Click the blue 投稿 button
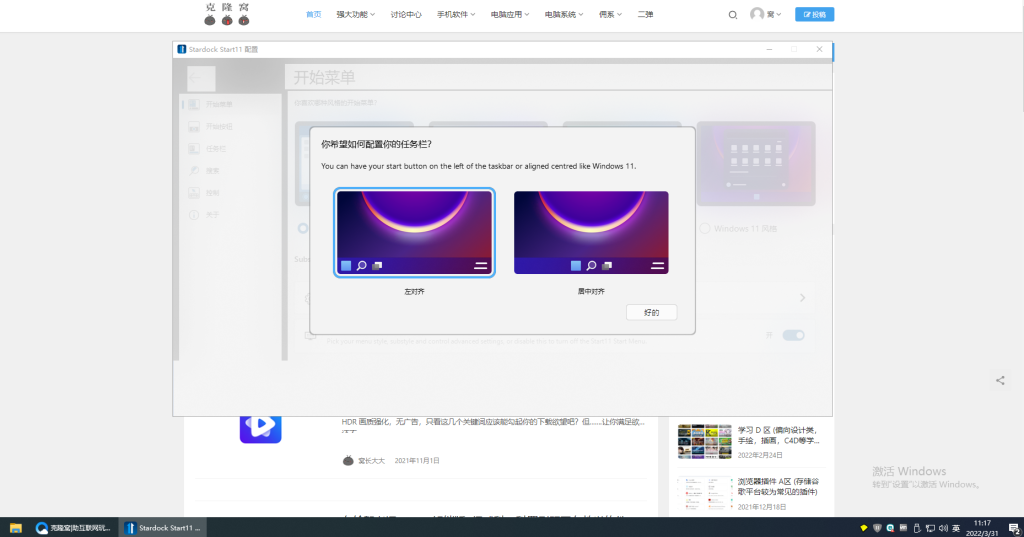Viewport: 1024px width, 537px height. 814,14
